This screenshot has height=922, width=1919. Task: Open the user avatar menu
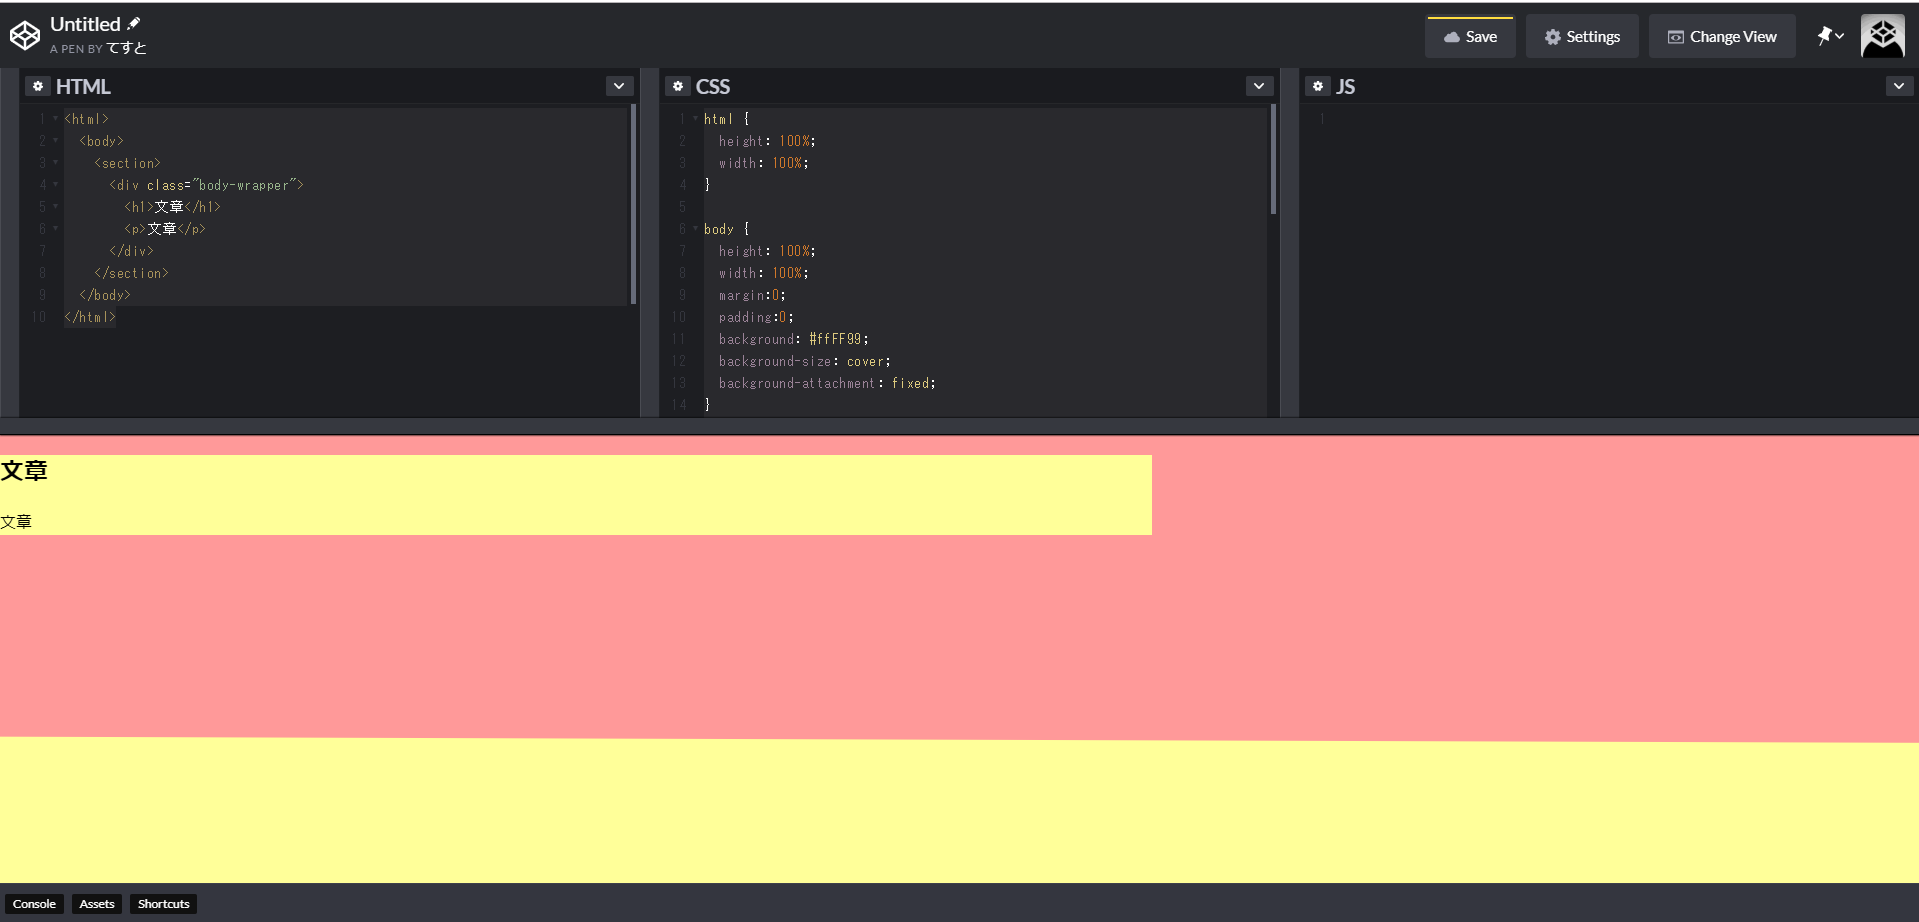(x=1882, y=36)
